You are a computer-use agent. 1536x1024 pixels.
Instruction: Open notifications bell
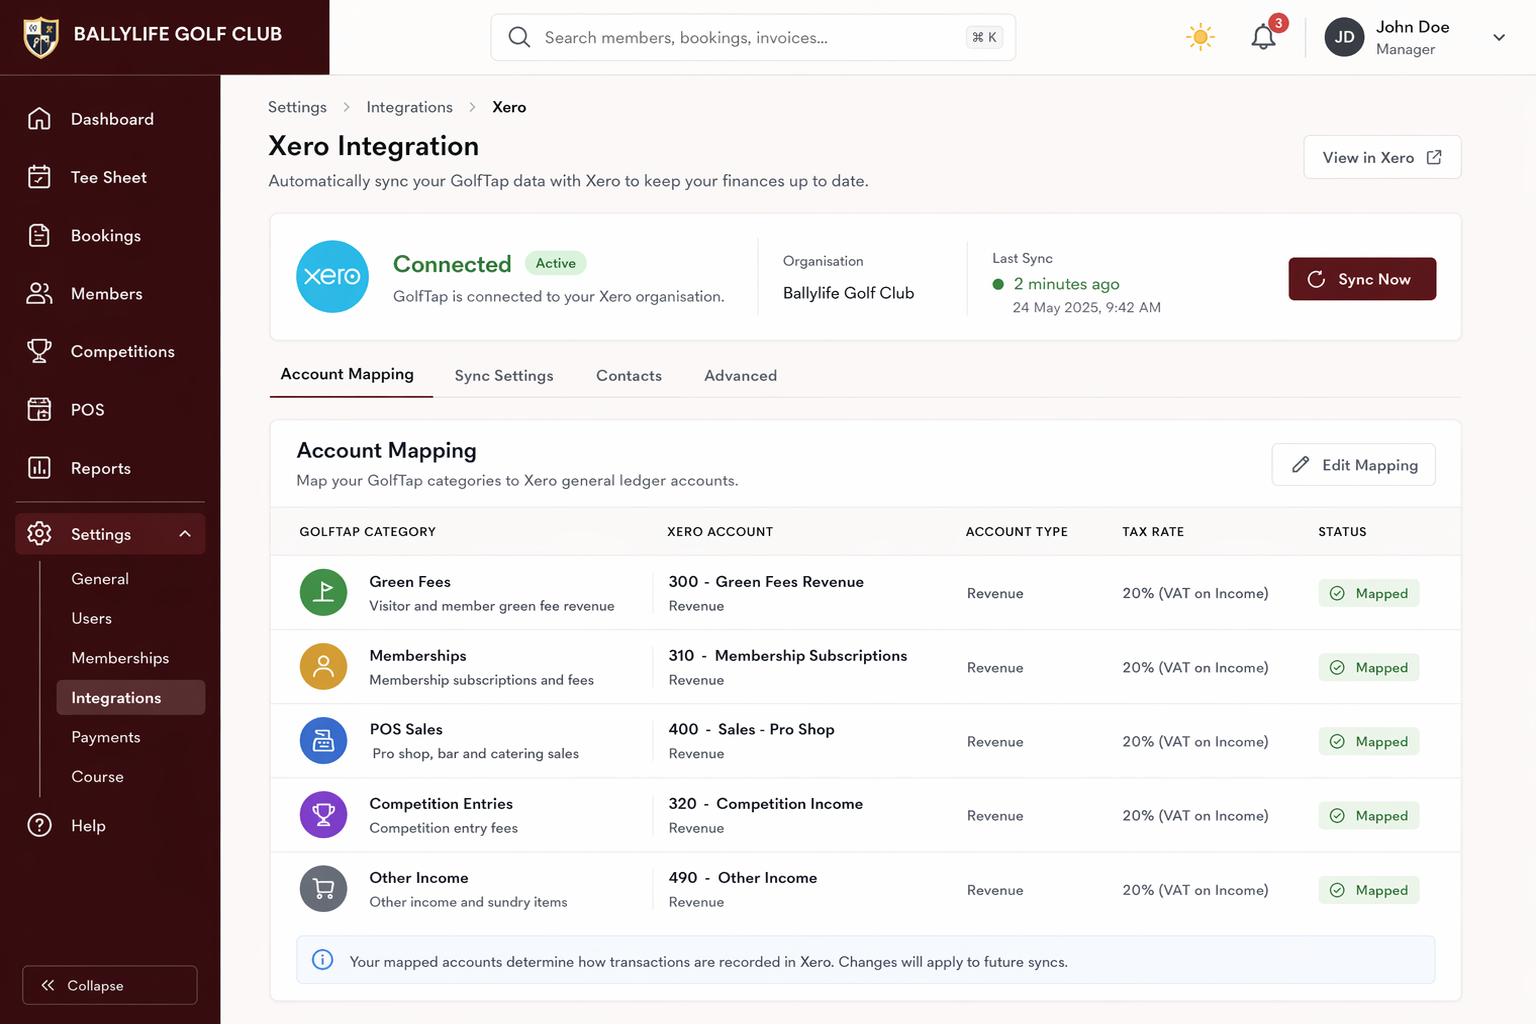(x=1262, y=36)
